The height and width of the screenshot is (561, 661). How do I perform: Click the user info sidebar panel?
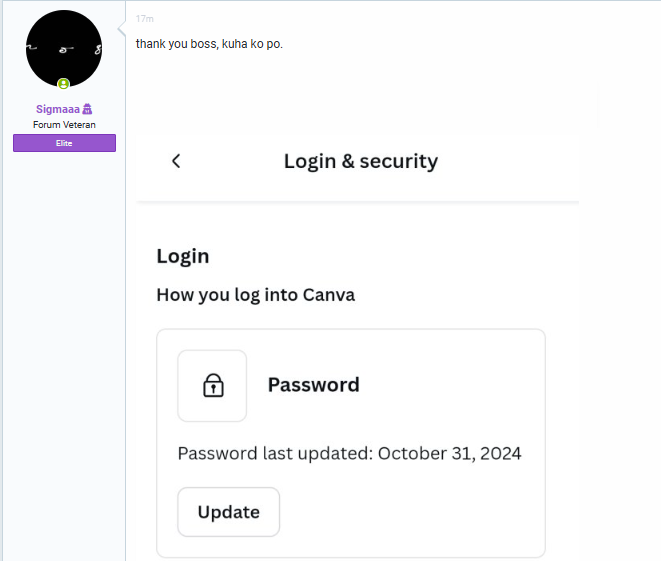pos(64,280)
